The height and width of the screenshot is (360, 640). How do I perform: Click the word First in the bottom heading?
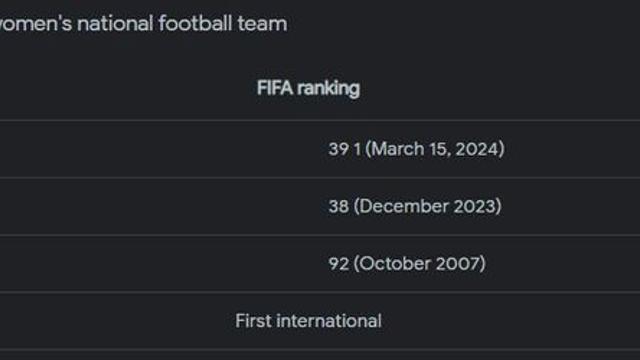coord(253,321)
